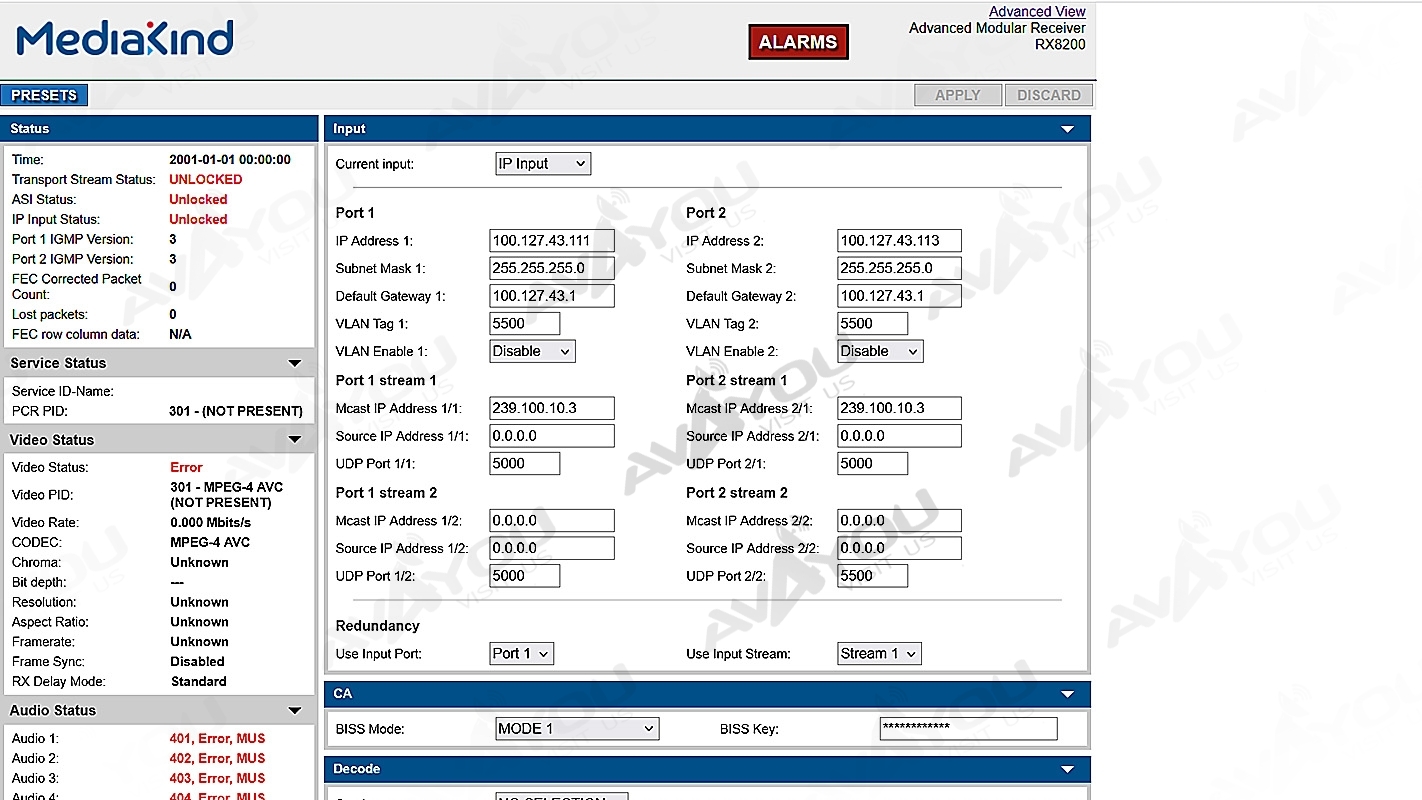1422x800 pixels.
Task: Collapse the Input panel arrow
Action: (1068, 129)
